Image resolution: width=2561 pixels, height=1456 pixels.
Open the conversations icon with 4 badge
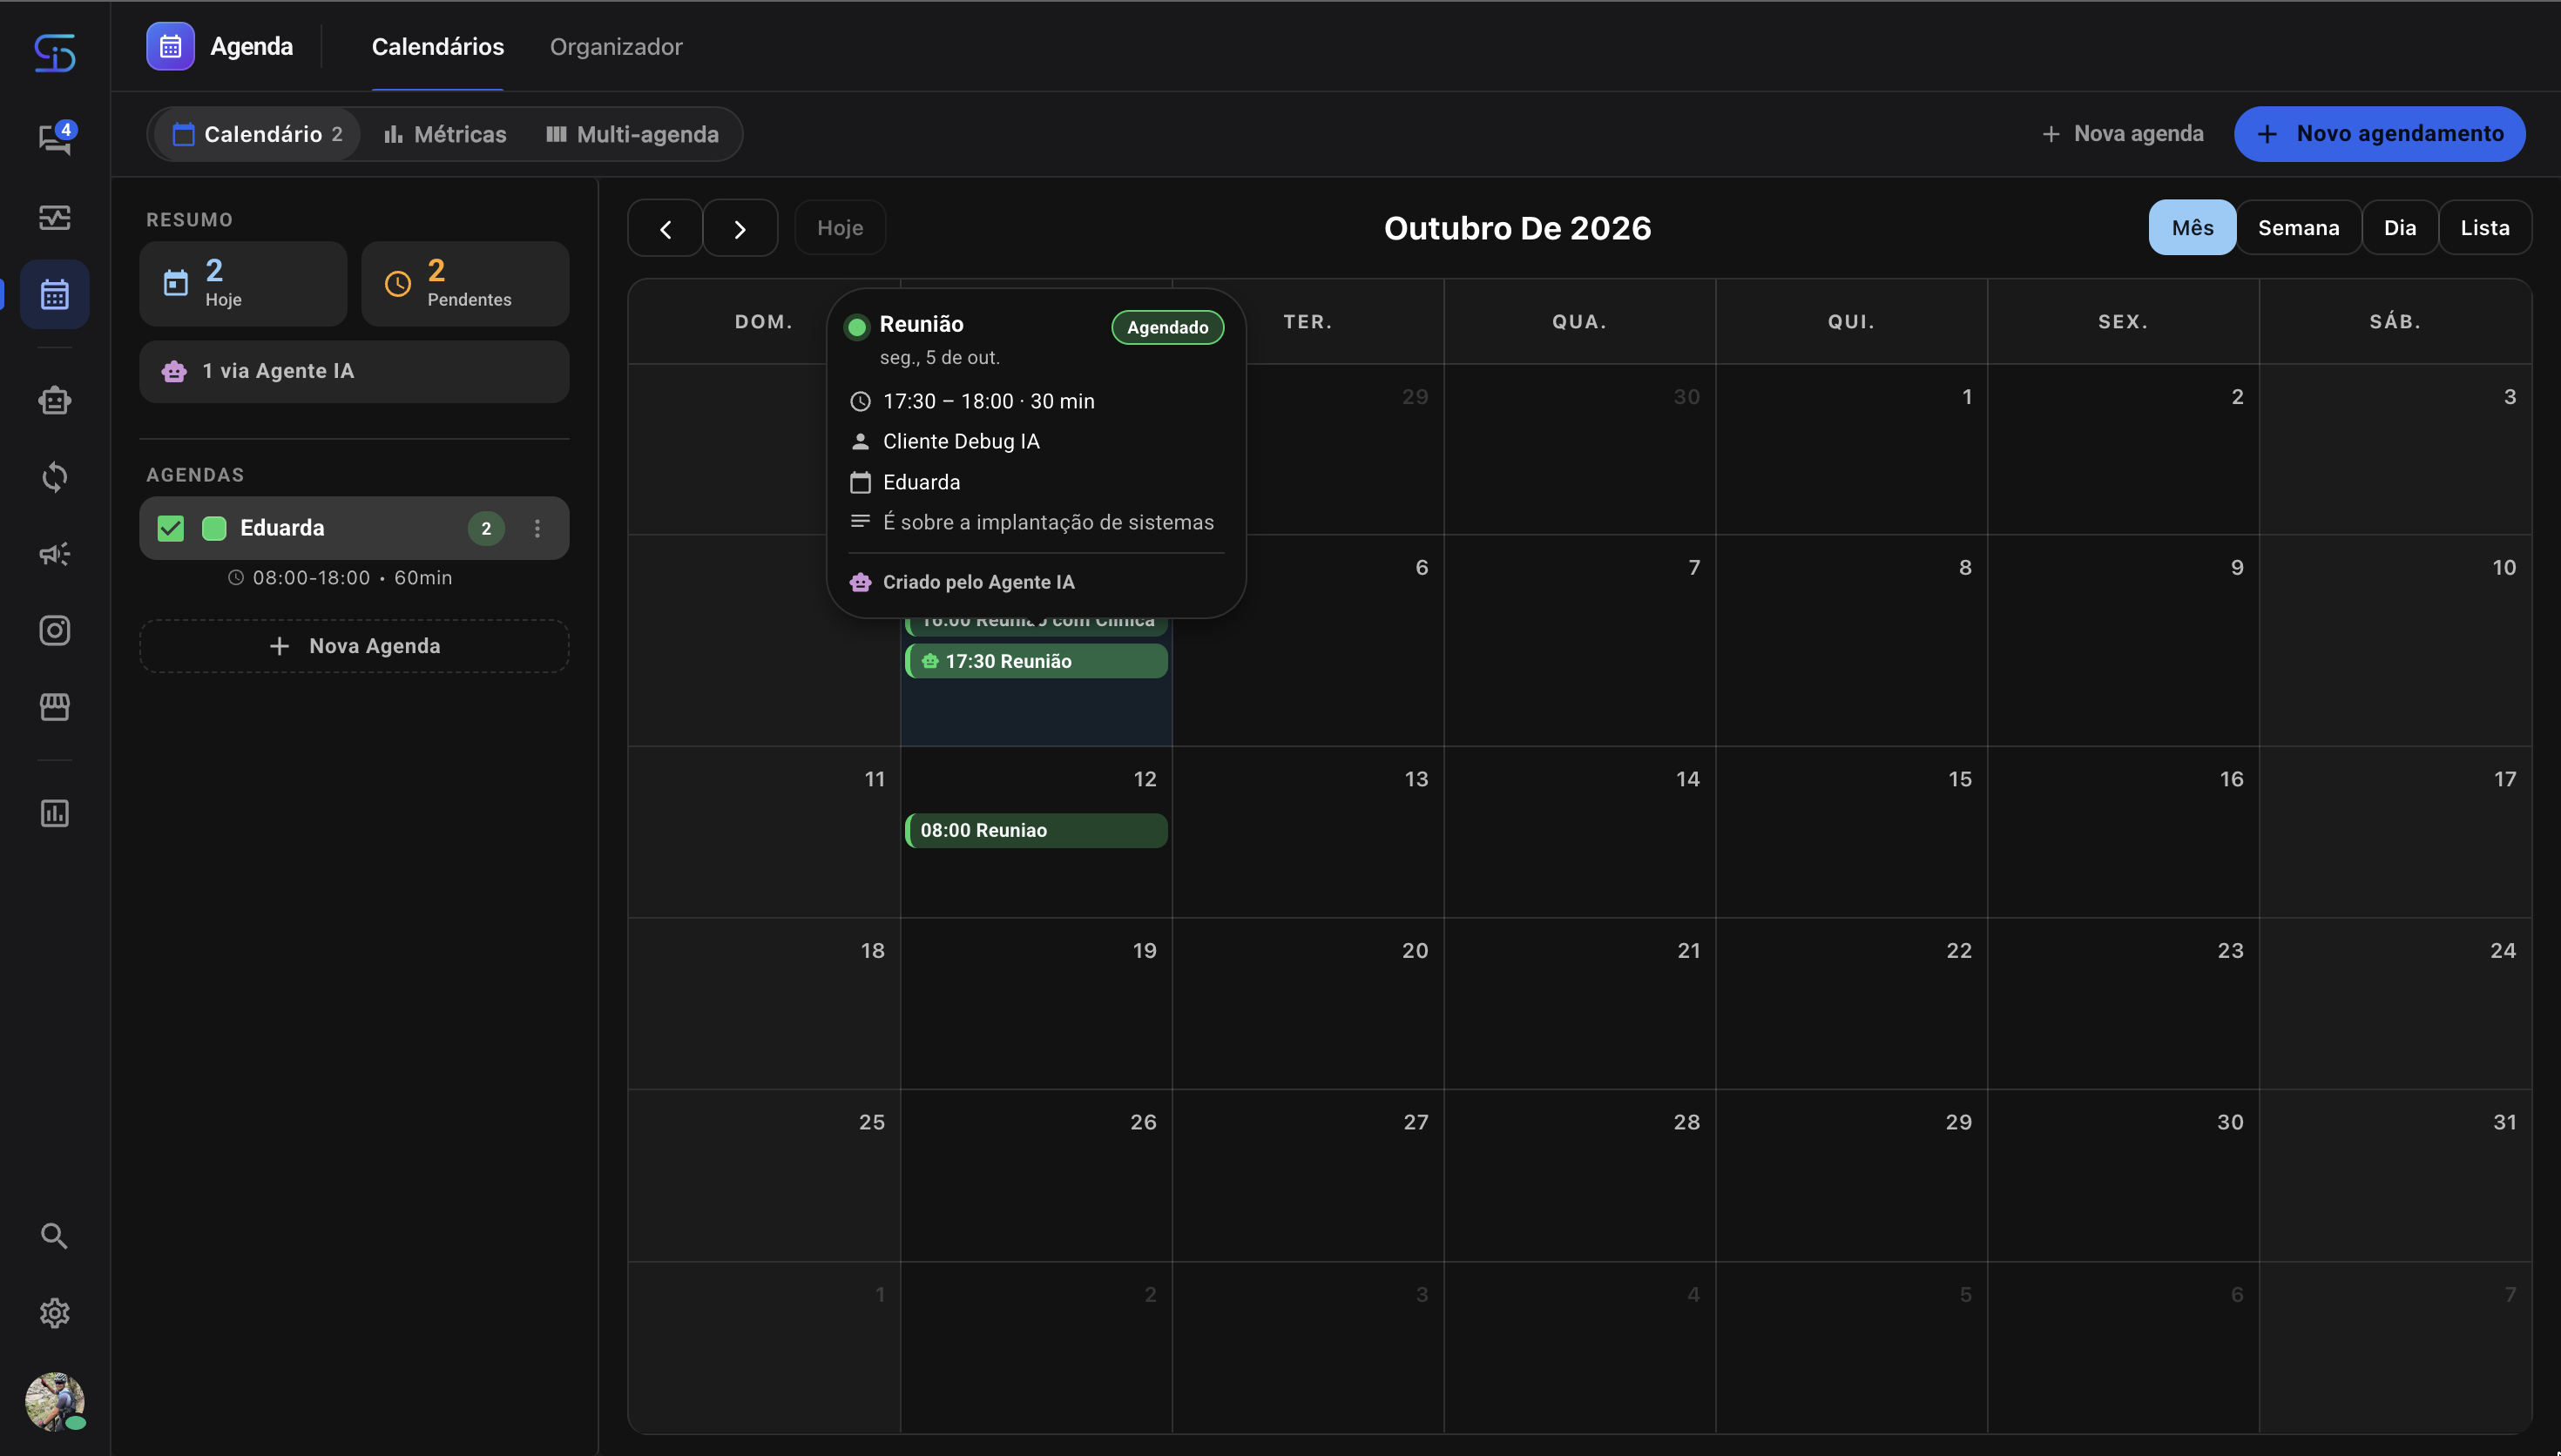coord(55,139)
